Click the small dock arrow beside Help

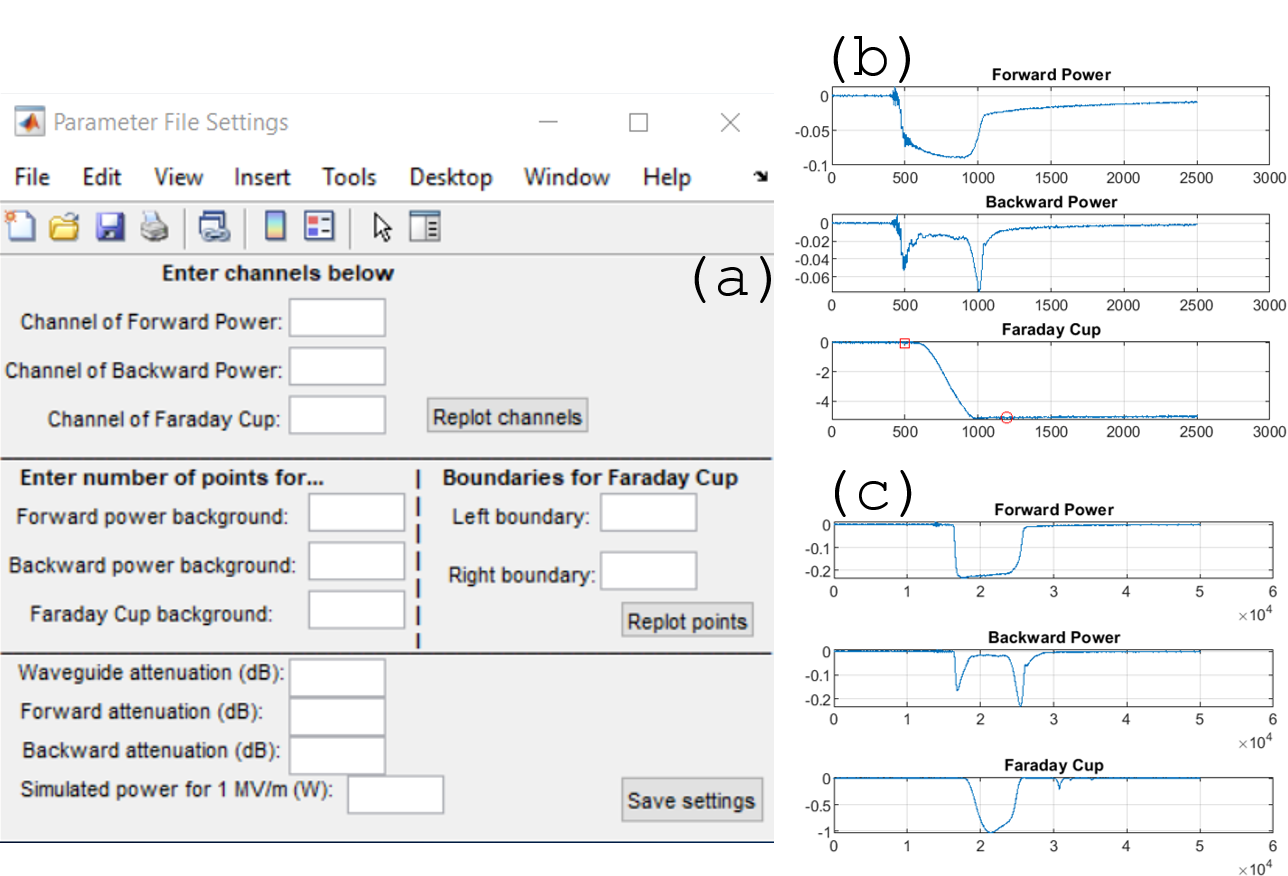click(x=761, y=176)
